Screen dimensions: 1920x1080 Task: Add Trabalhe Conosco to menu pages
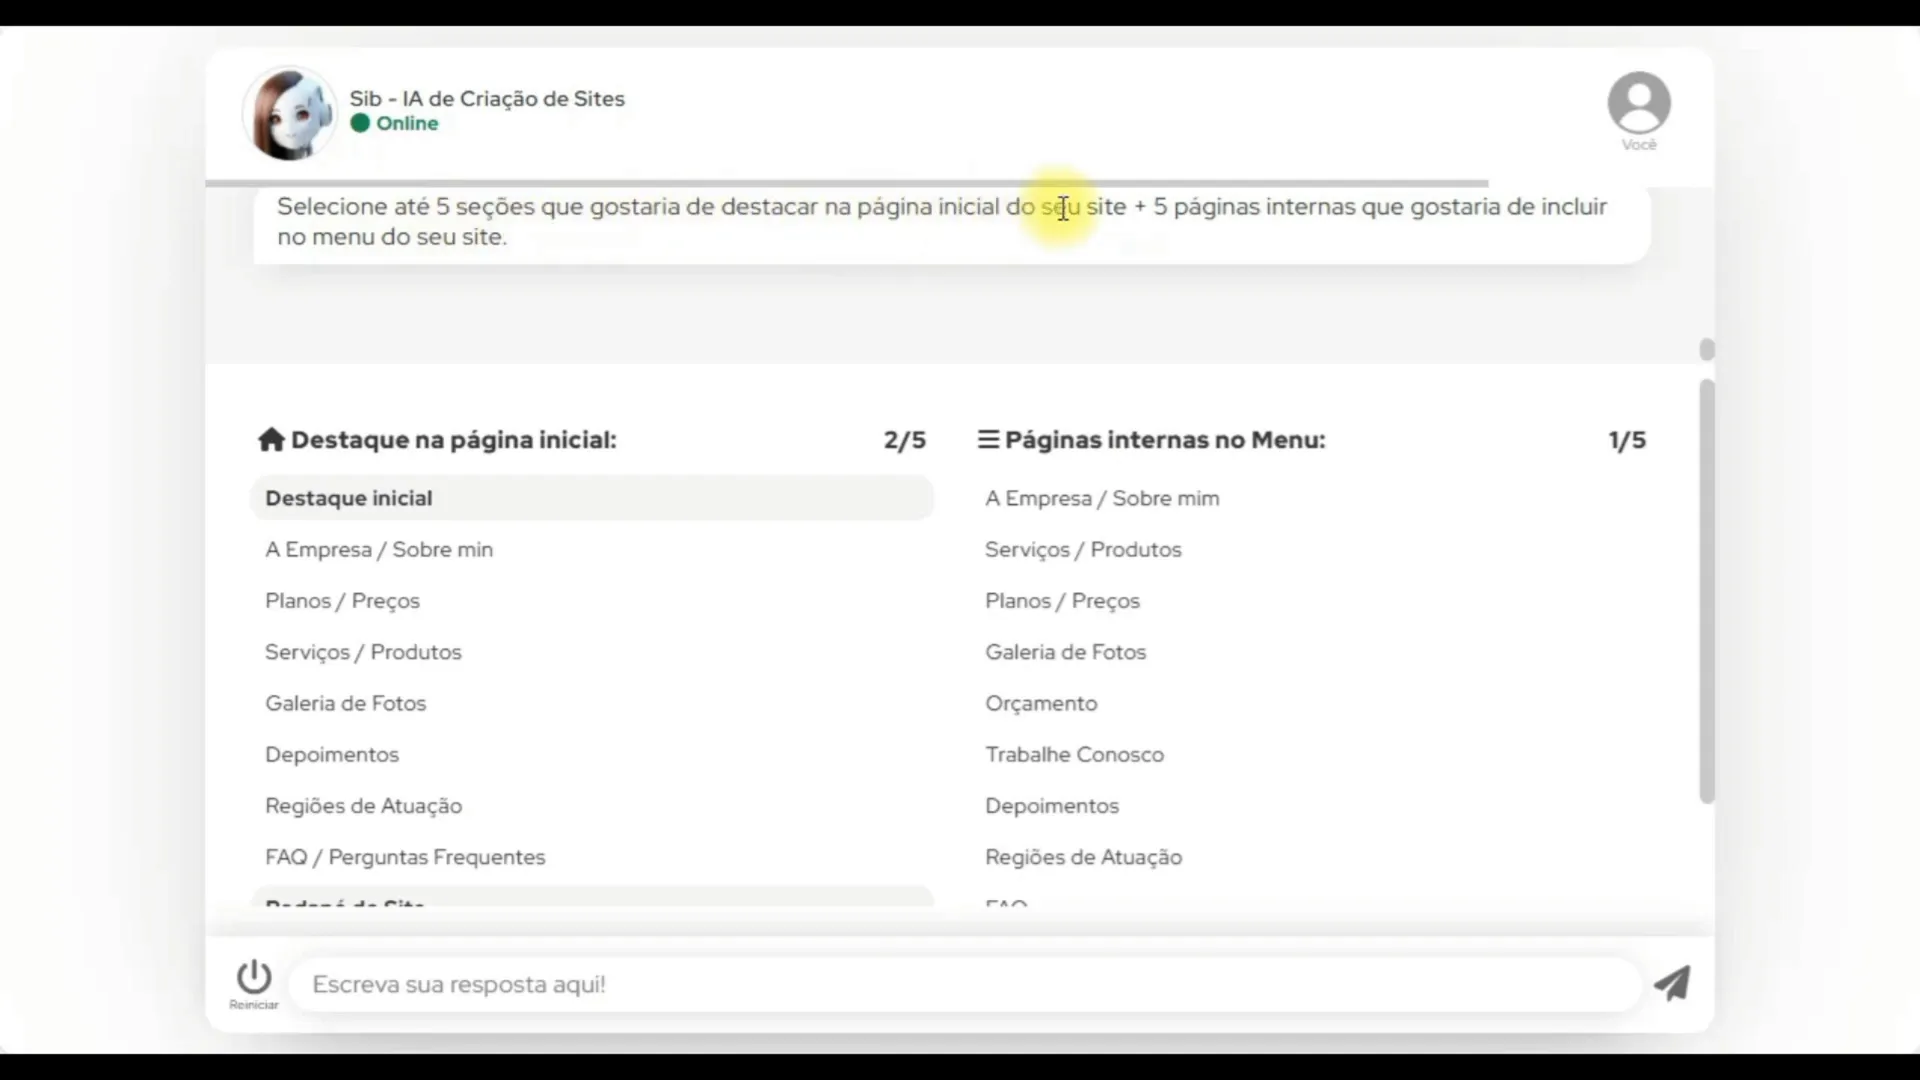[x=1074, y=755]
